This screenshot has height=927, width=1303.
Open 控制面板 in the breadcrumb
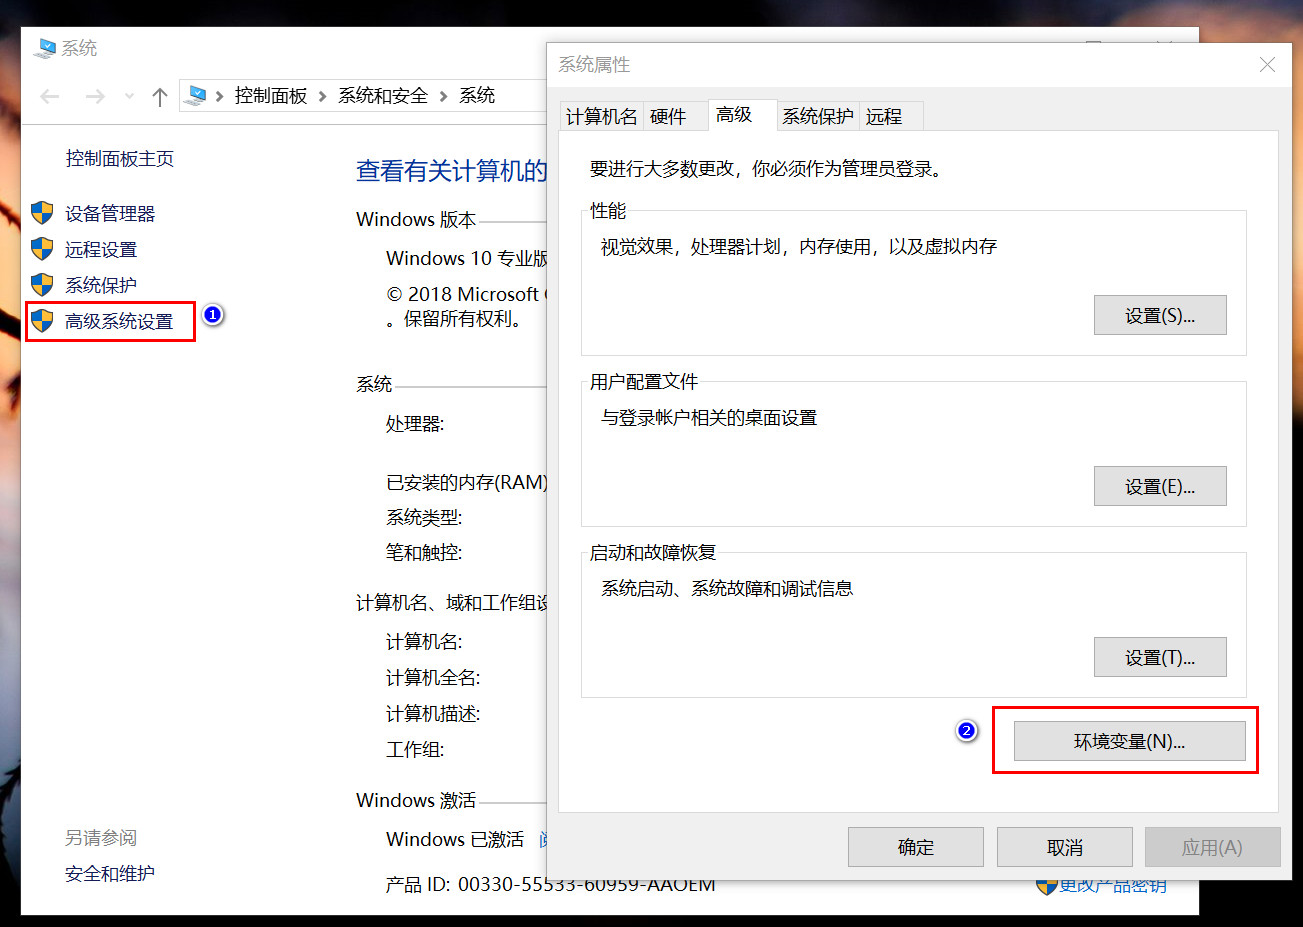click(x=271, y=96)
